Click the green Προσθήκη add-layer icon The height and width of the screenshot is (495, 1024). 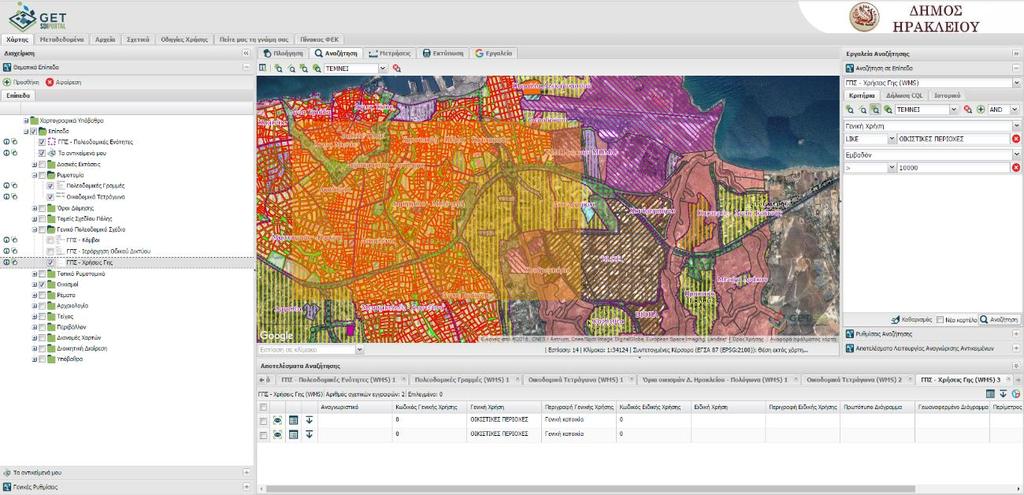(x=7, y=82)
